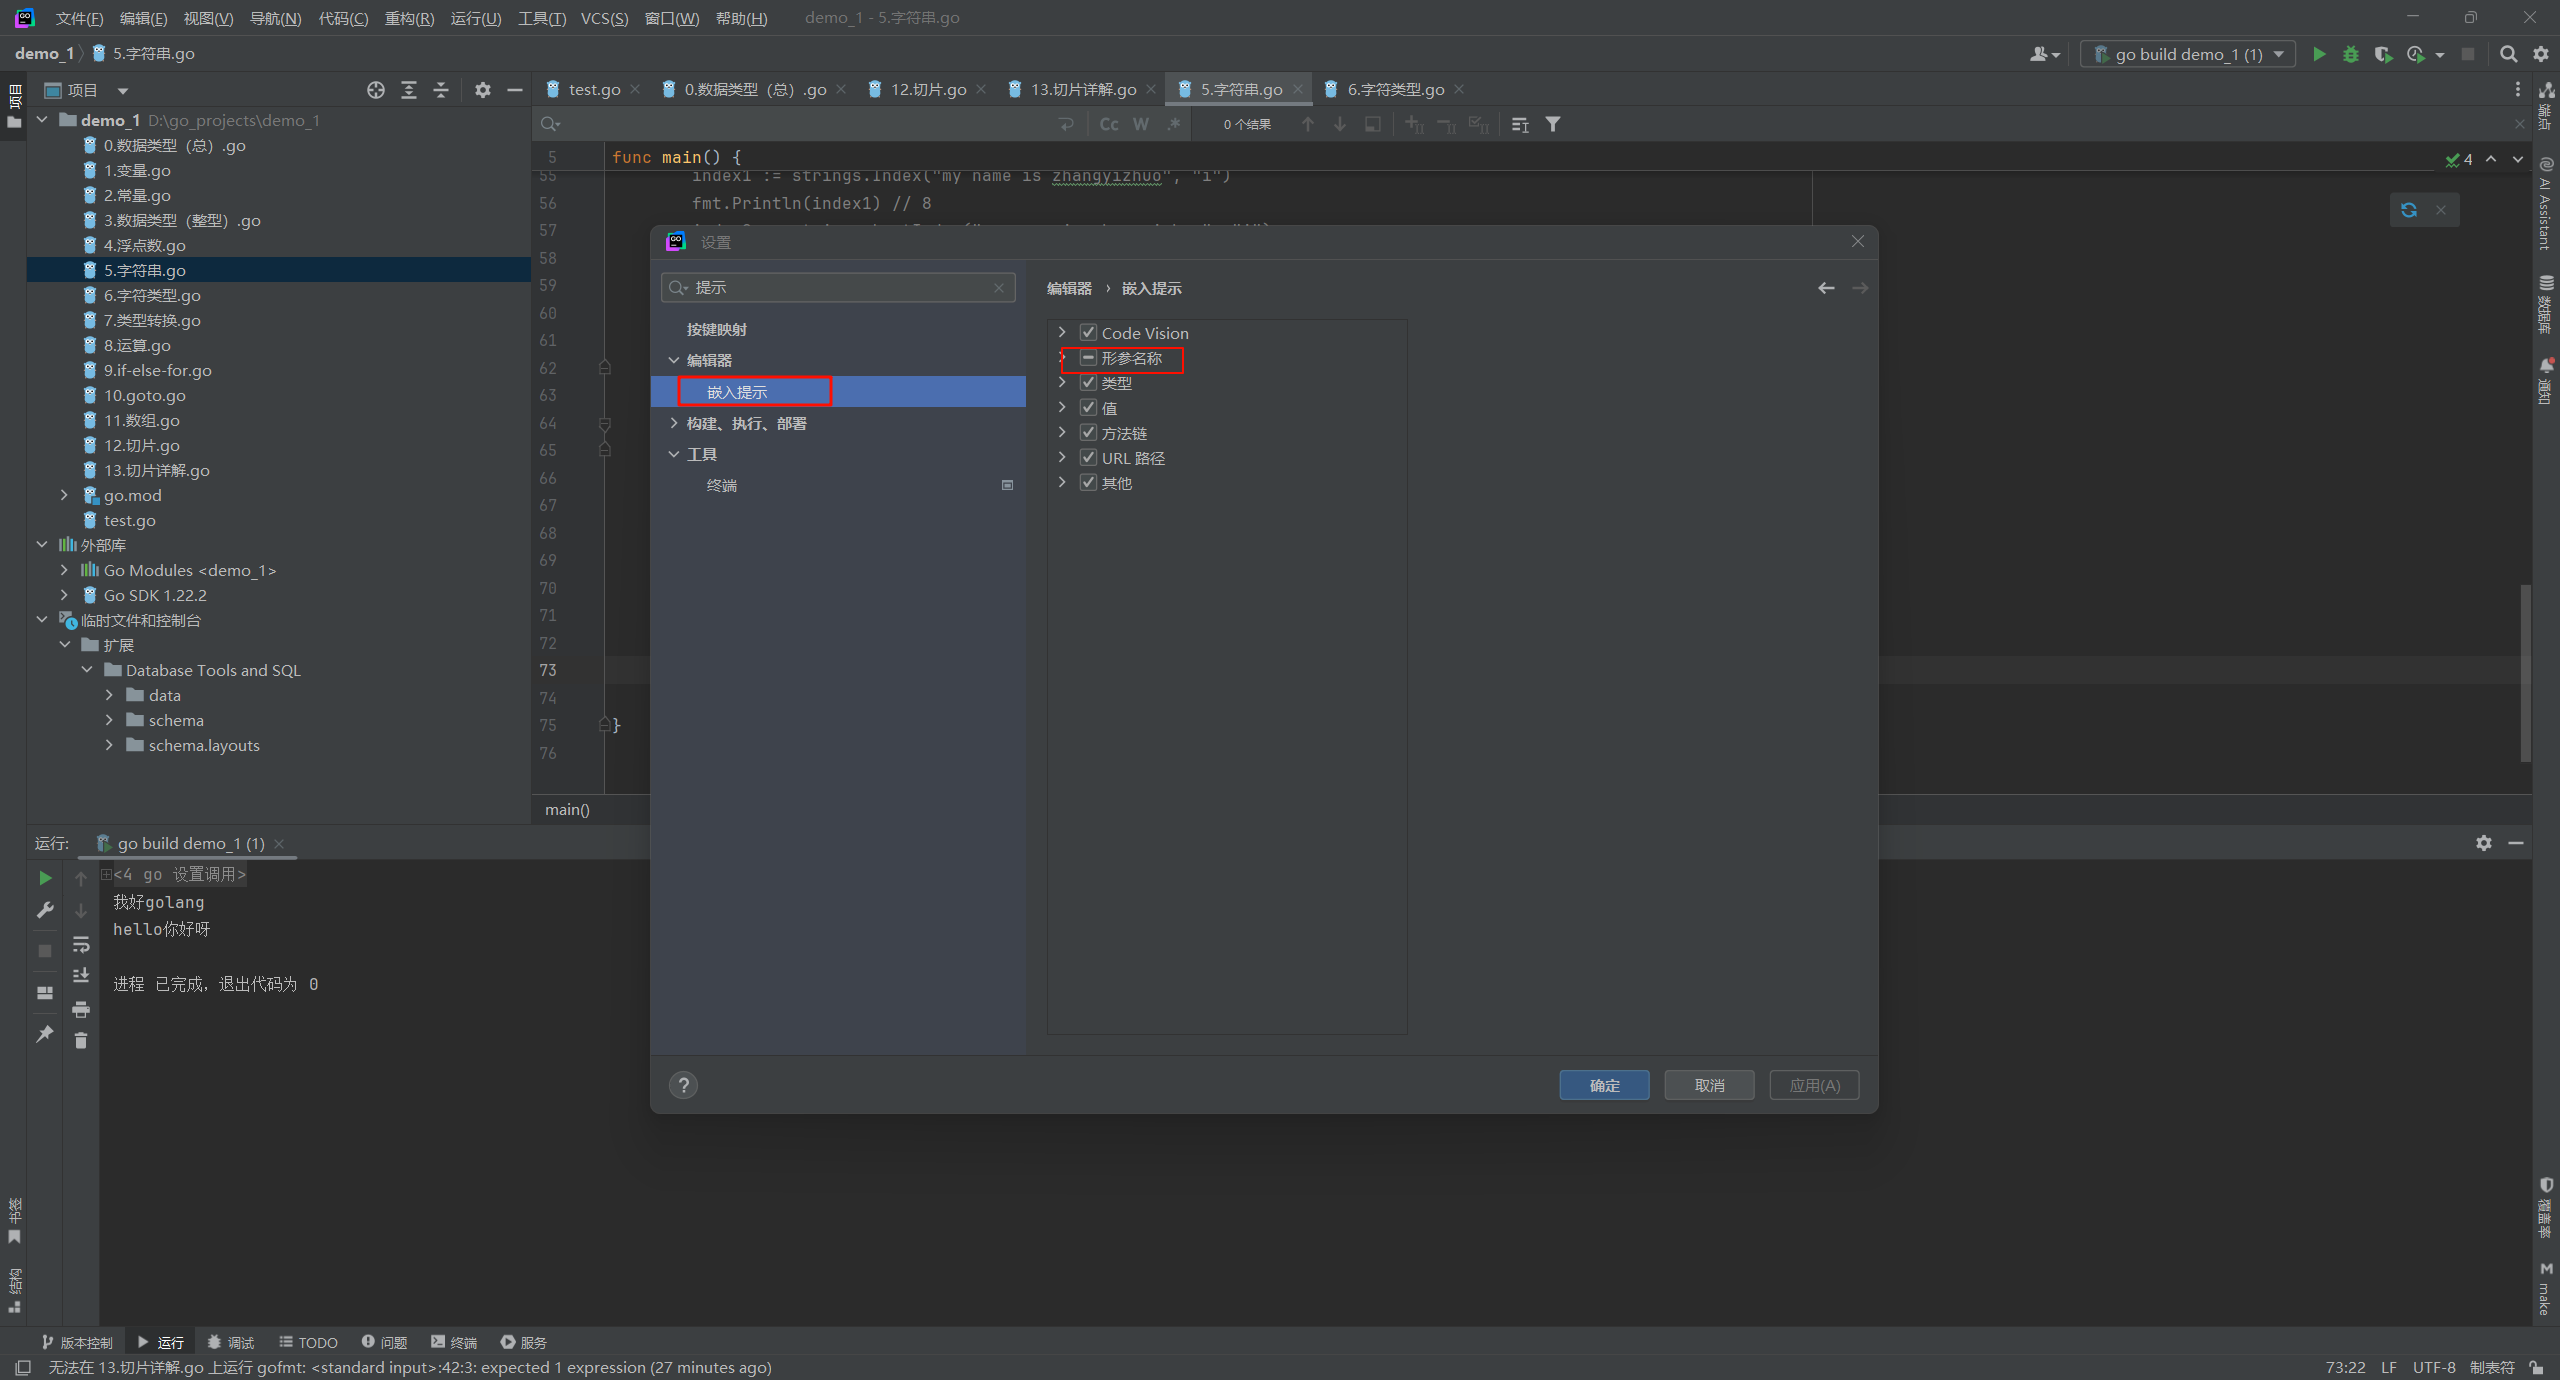The width and height of the screenshot is (2560, 1380).
Task: Click the Debug bug icon in top toolbar
Action: pos(2351,54)
